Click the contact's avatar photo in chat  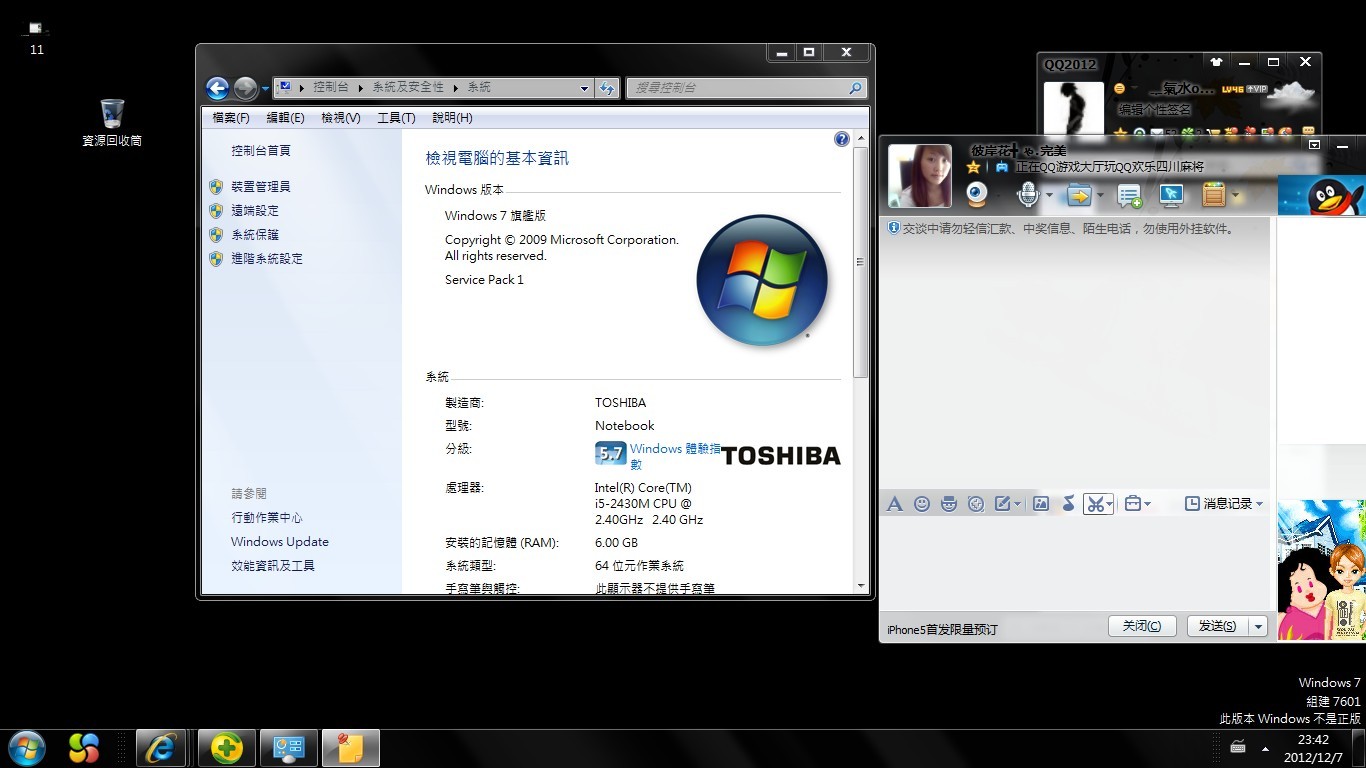(919, 176)
